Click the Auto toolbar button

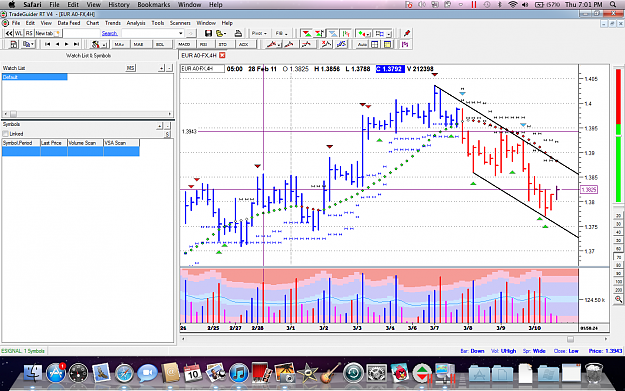[362, 44]
